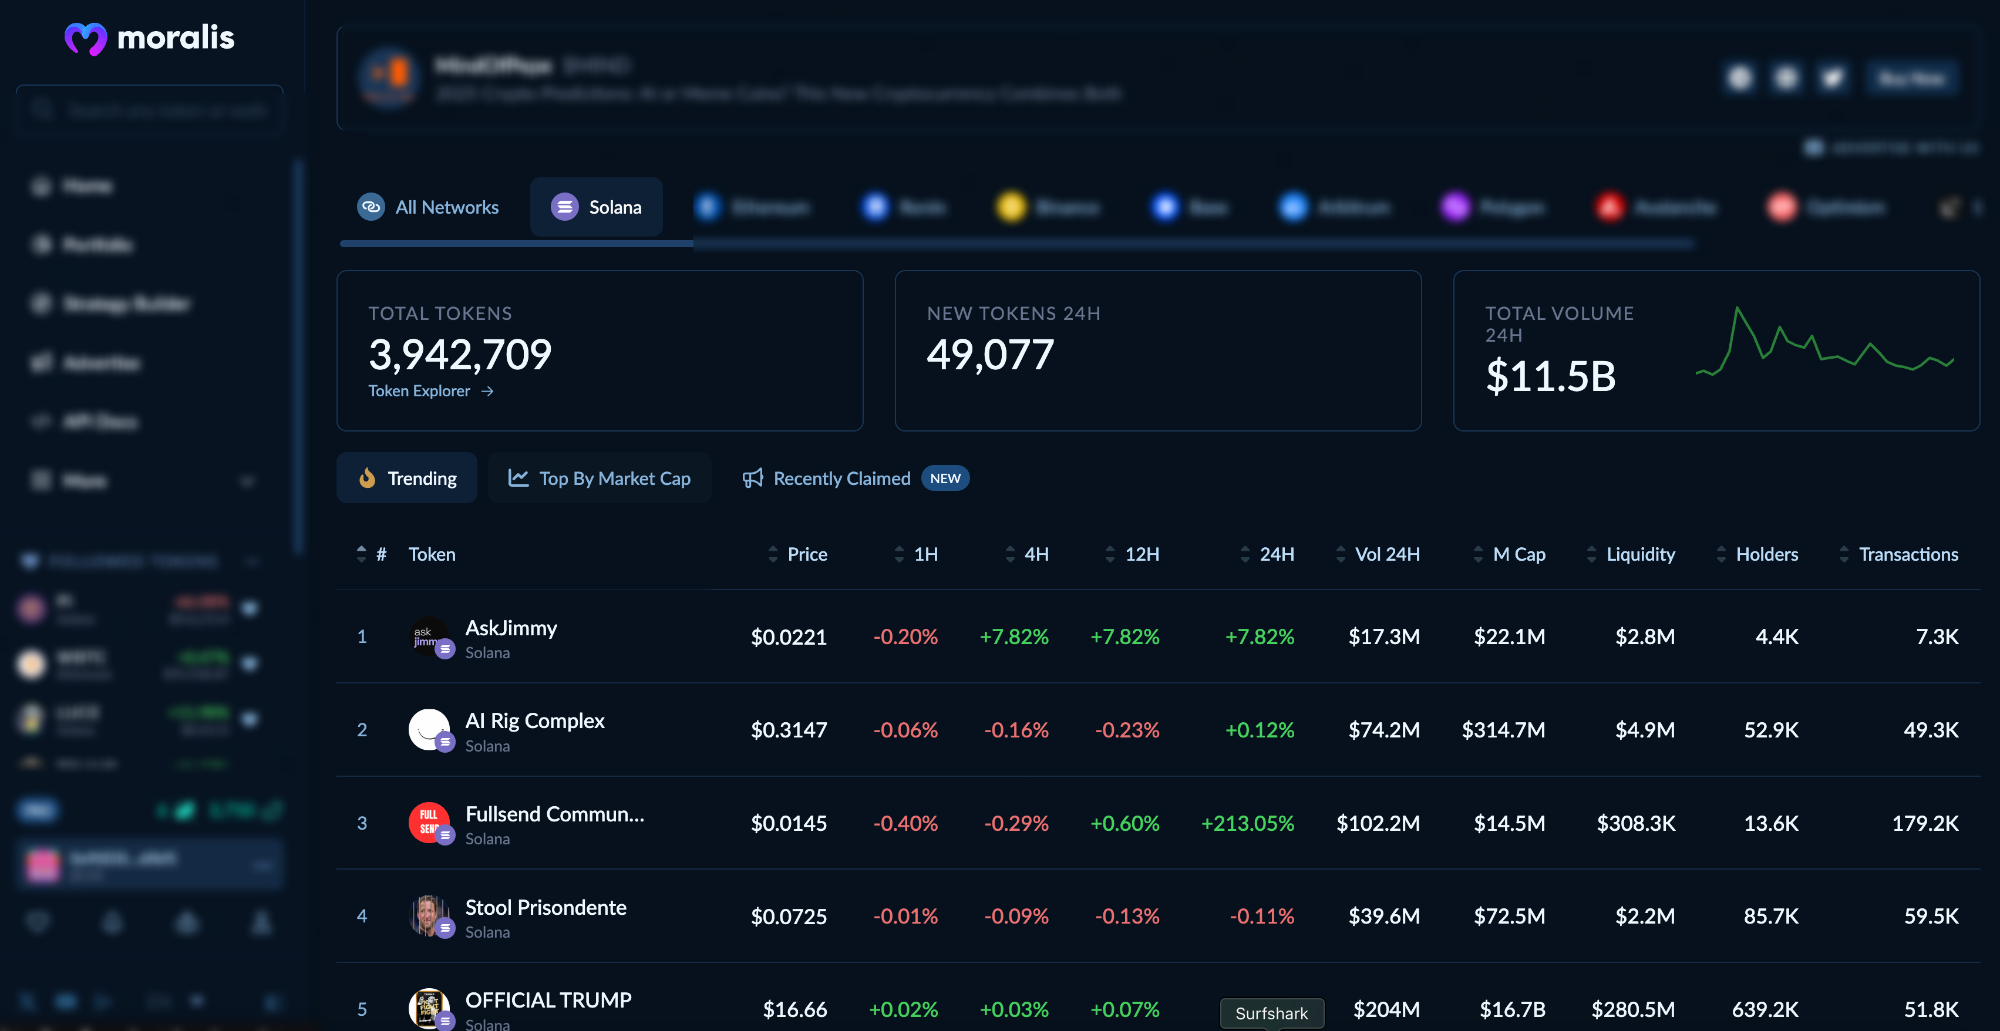This screenshot has height=1031, width=2000.
Task: Click the $11.5B total volume figure
Action: [1551, 376]
